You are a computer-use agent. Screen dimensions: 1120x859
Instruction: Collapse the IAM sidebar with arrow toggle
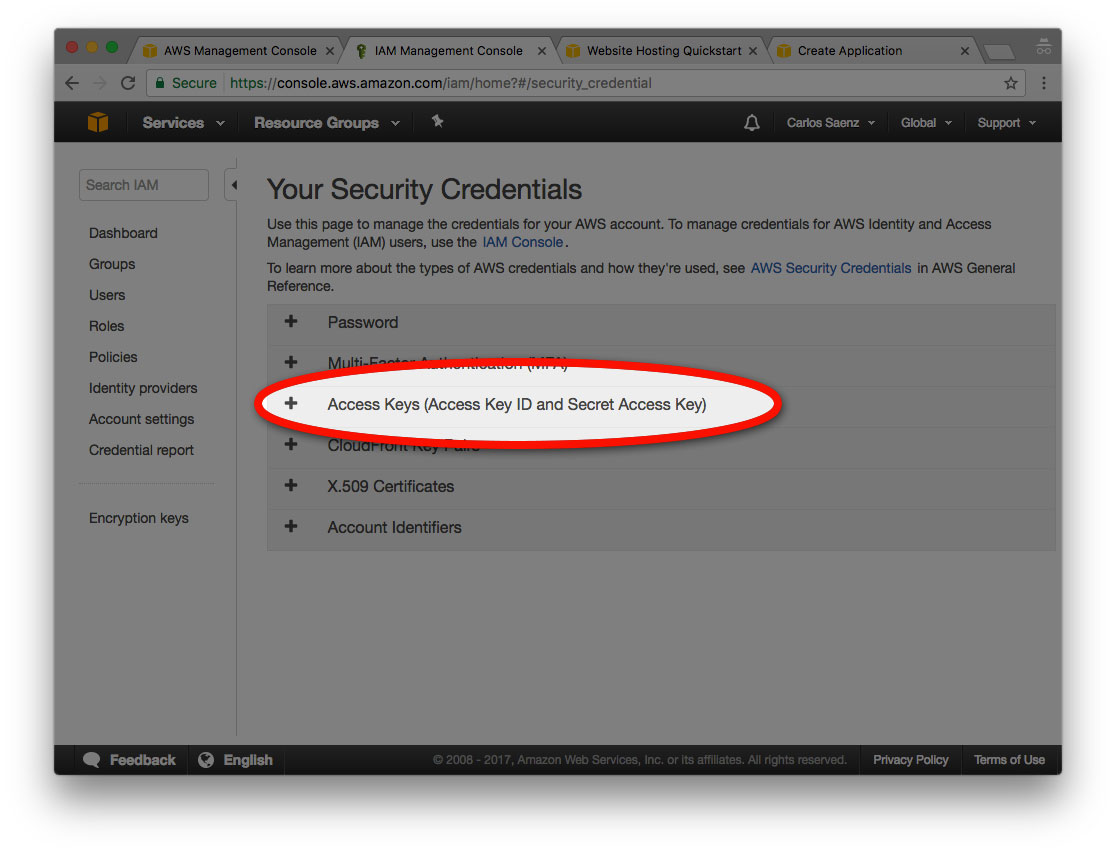[x=233, y=185]
